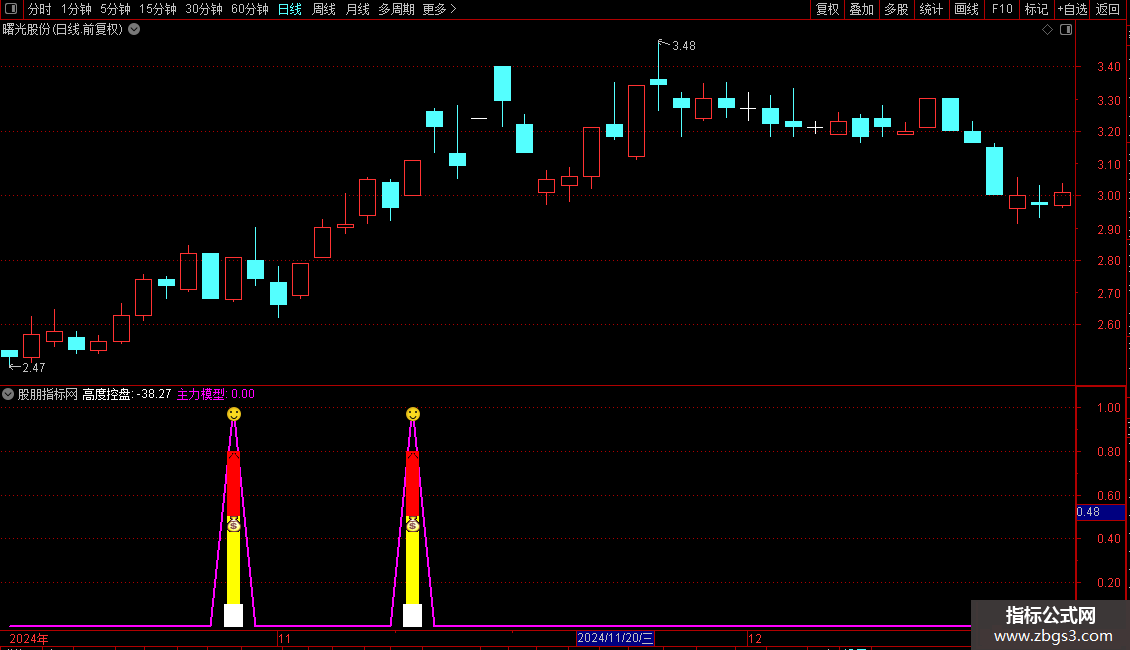The width and height of the screenshot is (1130, 650).
Task: Click the second money bag signal icon
Action: point(412,525)
